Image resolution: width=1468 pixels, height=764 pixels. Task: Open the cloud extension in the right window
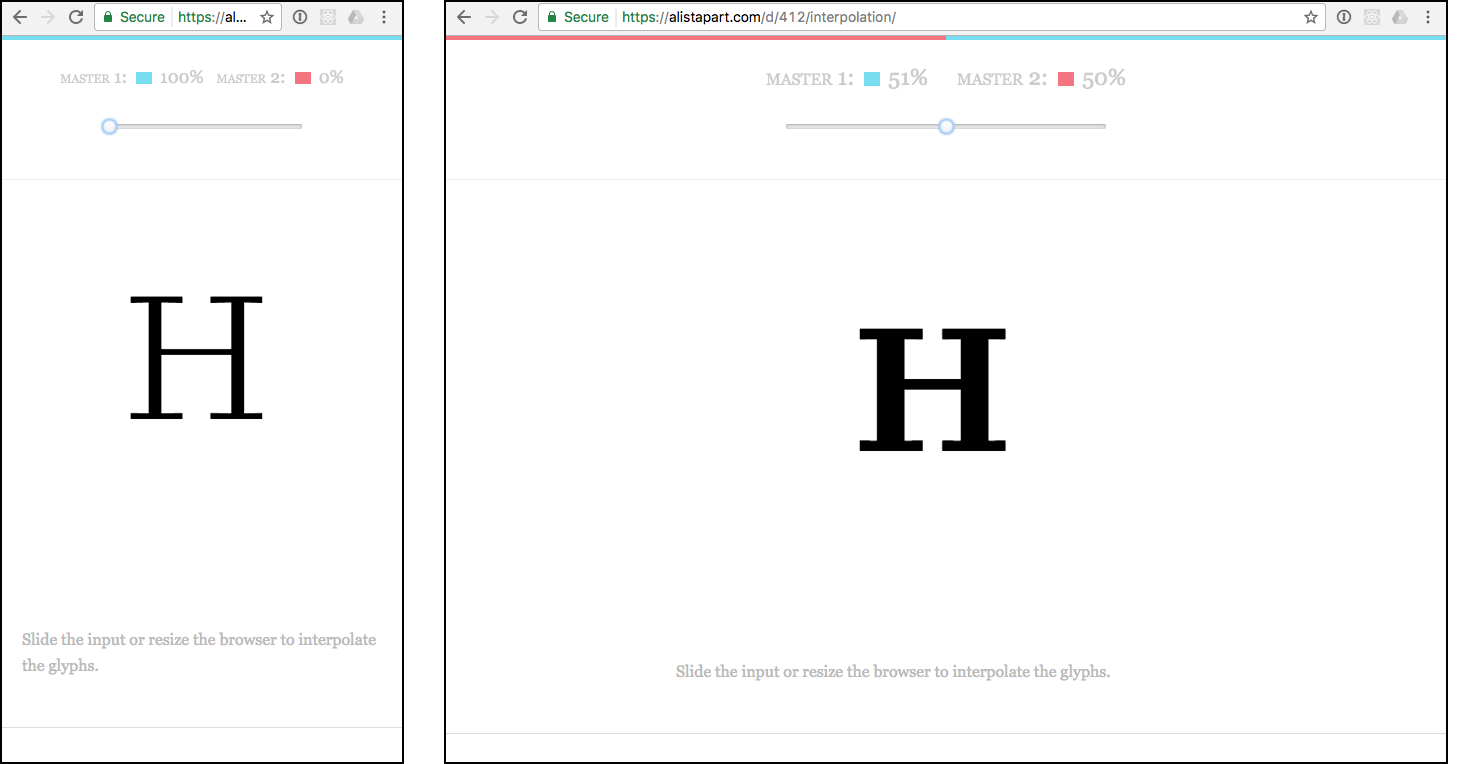tap(1400, 18)
